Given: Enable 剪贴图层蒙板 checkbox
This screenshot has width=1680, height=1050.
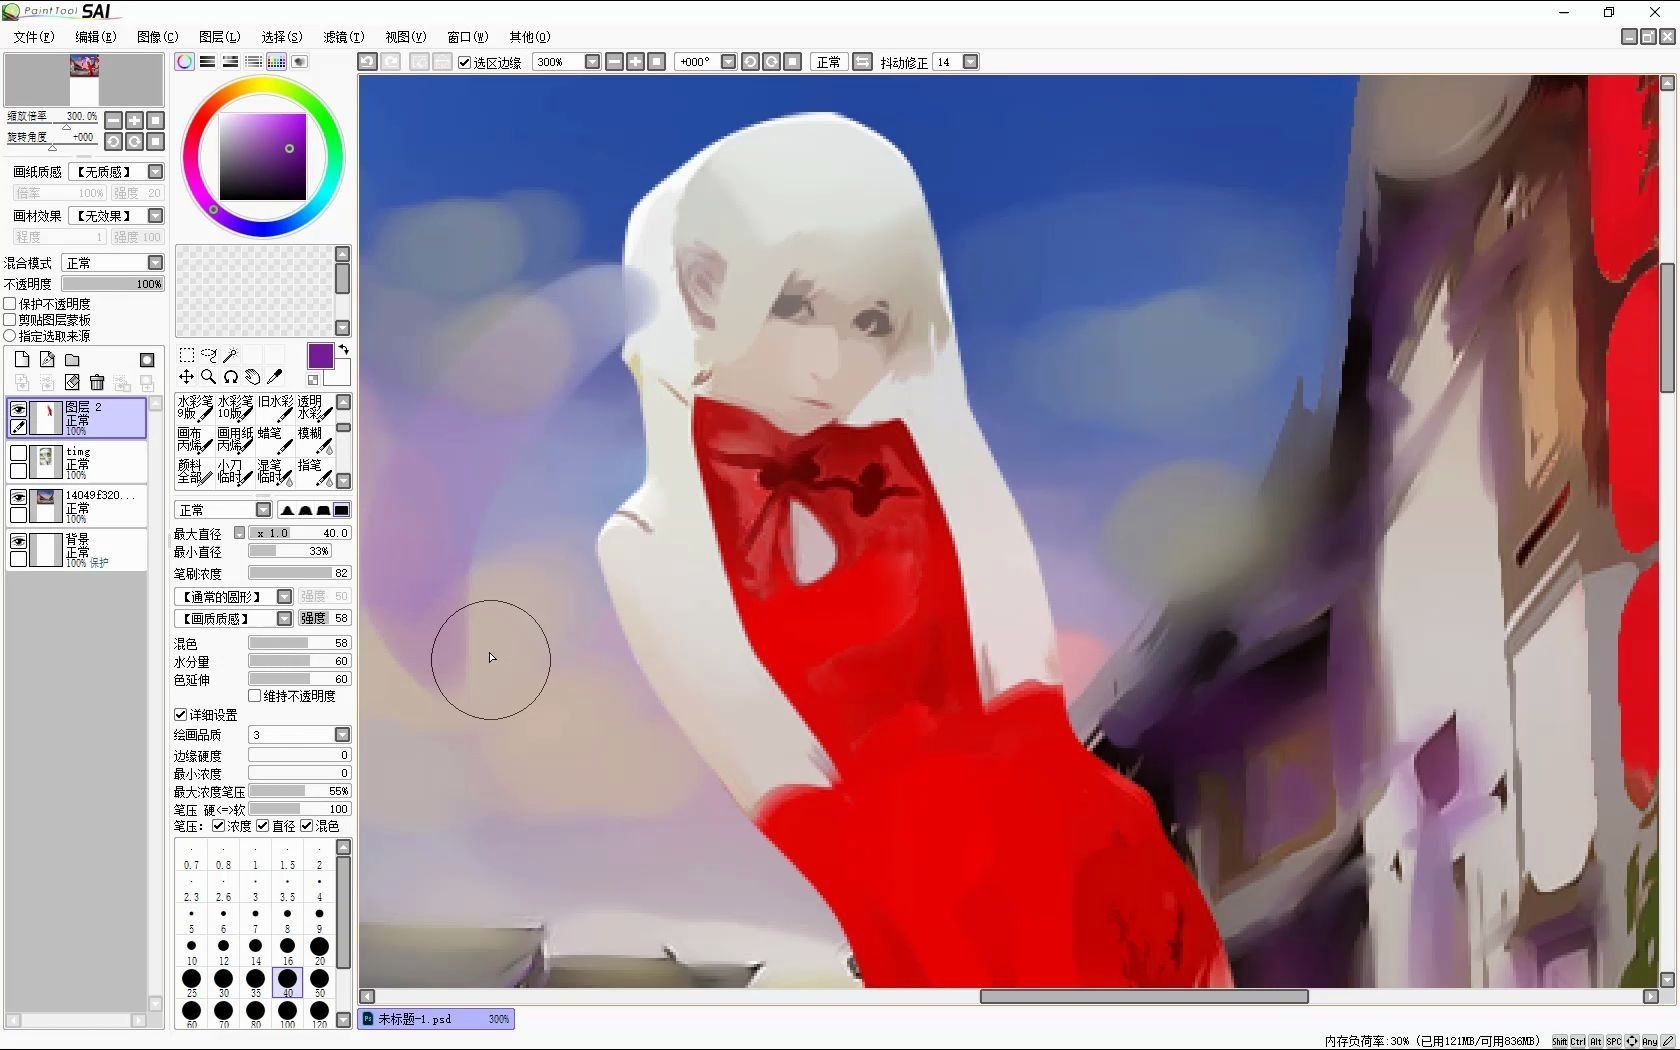Looking at the screenshot, I should click(x=11, y=320).
